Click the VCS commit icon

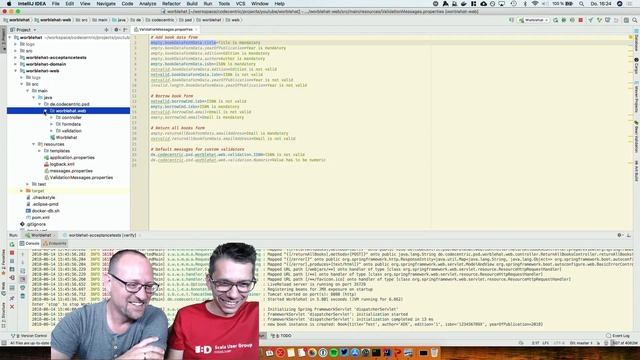pos(599,20)
